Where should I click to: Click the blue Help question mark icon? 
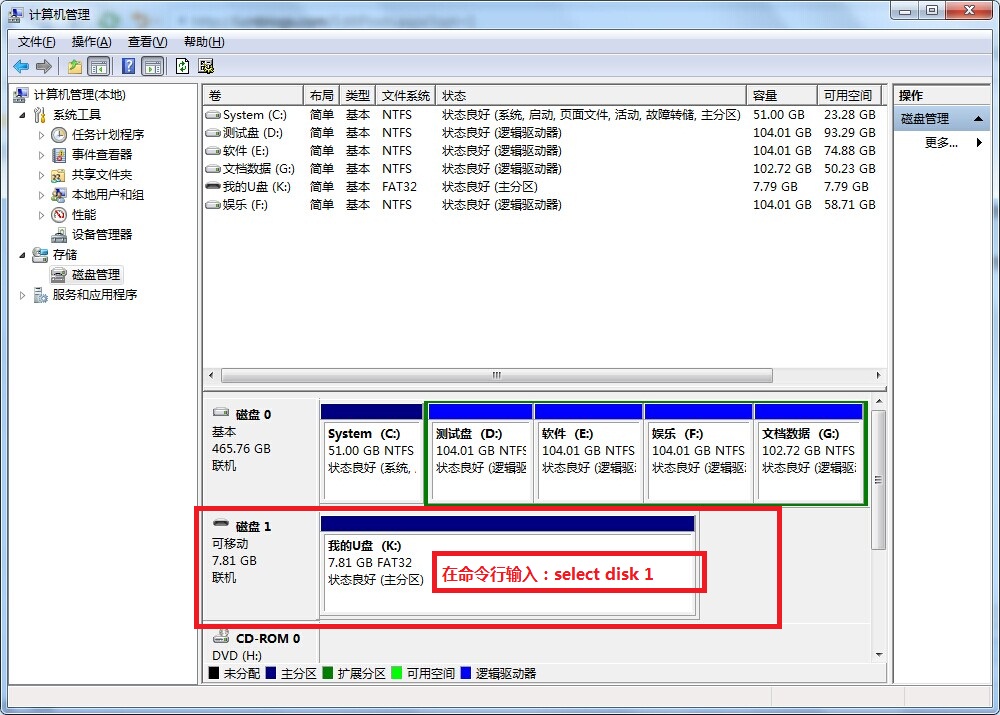128,66
